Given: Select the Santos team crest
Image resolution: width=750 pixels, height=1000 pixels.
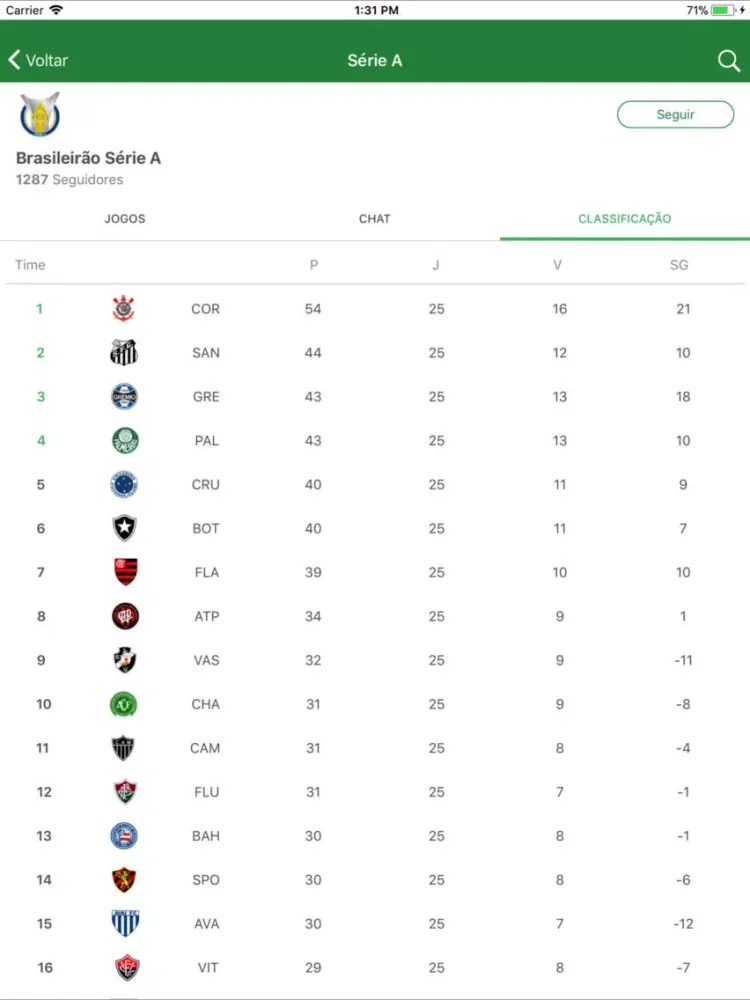Looking at the screenshot, I should 124,353.
